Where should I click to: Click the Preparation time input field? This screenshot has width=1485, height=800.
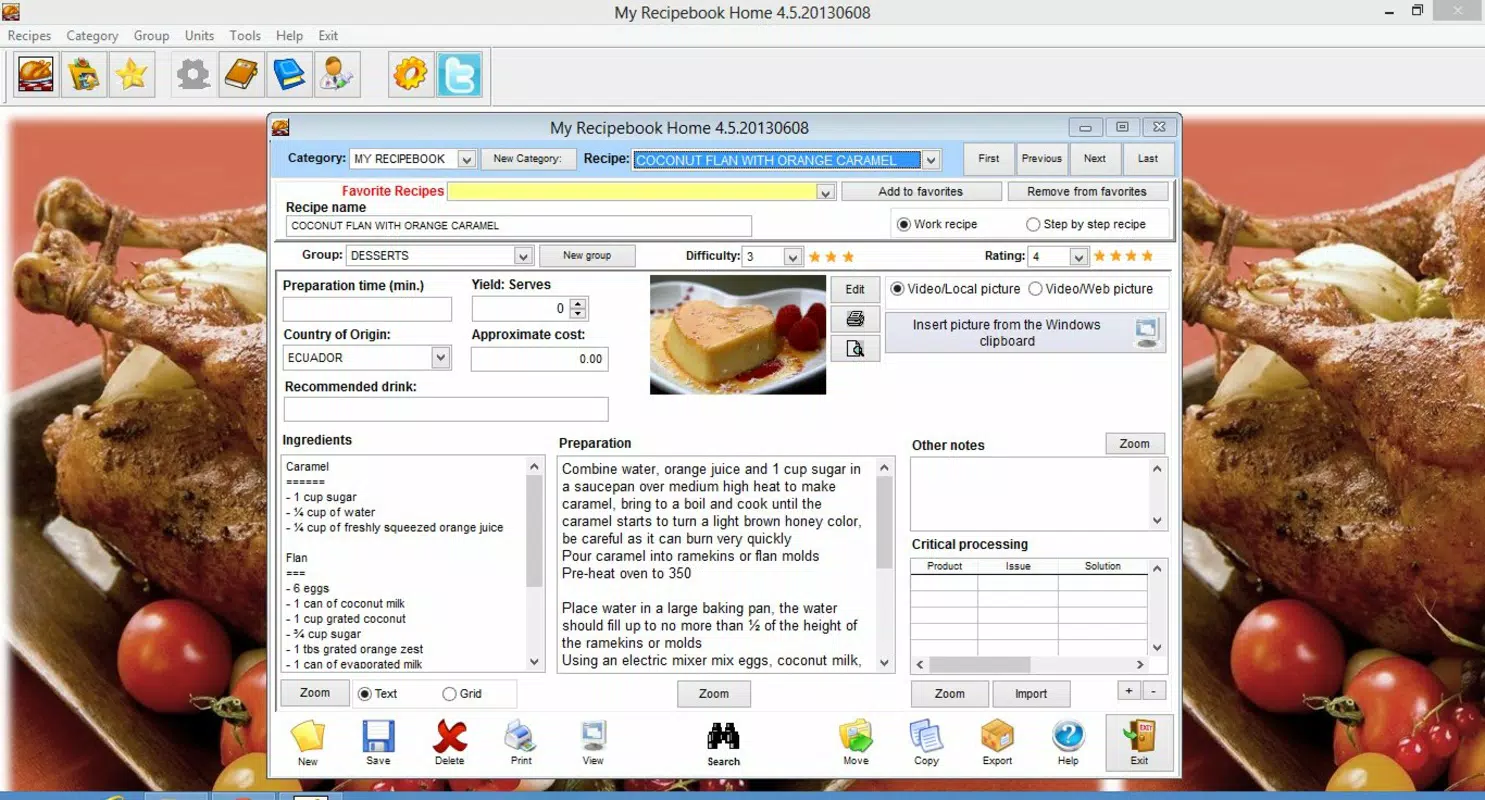click(367, 309)
